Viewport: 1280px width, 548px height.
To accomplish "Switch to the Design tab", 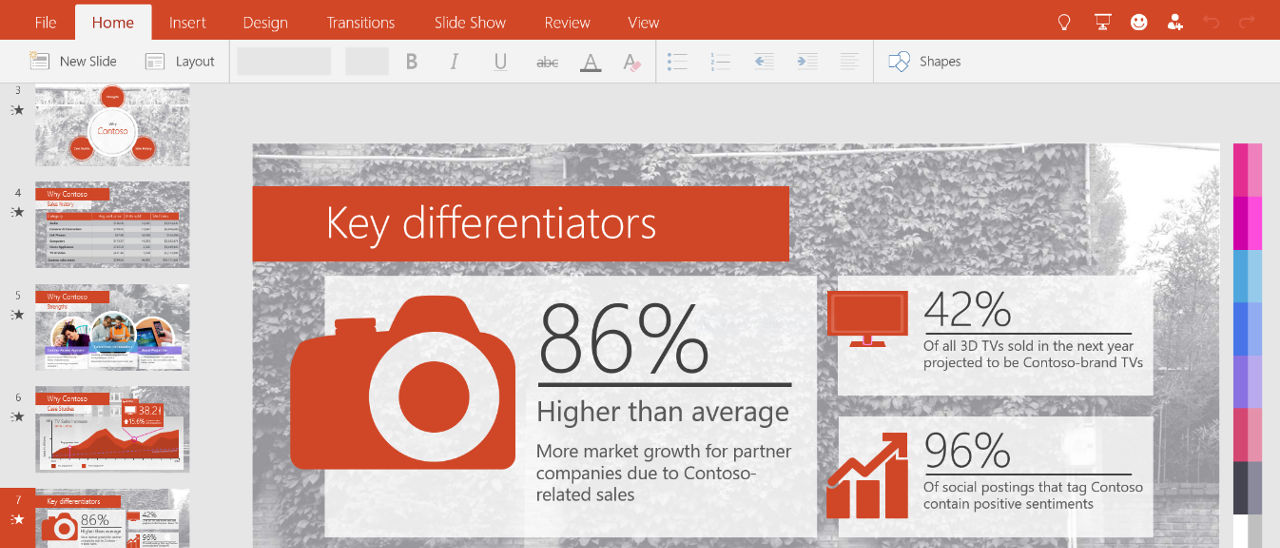I will click(x=265, y=22).
